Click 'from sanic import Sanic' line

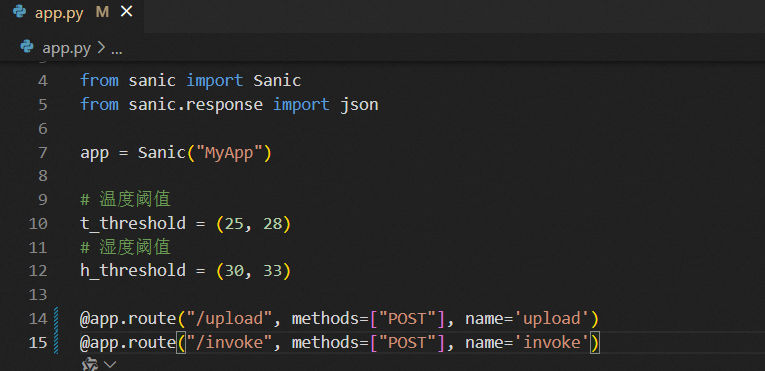[191, 81]
